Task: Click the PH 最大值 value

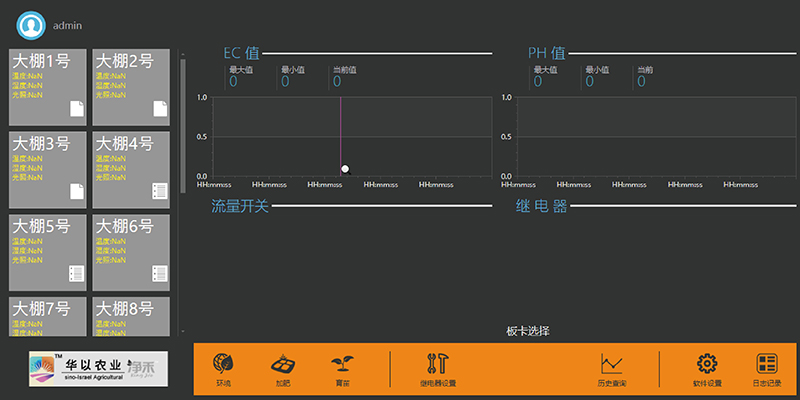Action: pos(538,82)
